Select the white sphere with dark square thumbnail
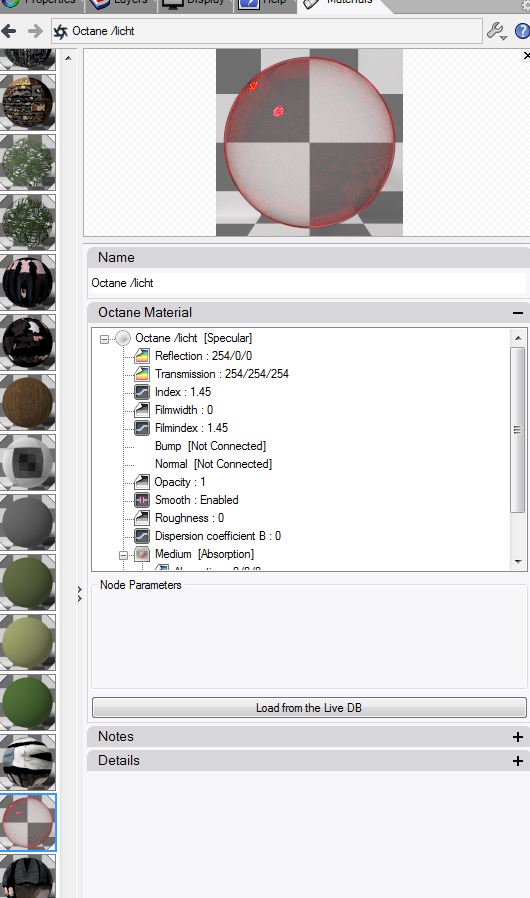 28,462
